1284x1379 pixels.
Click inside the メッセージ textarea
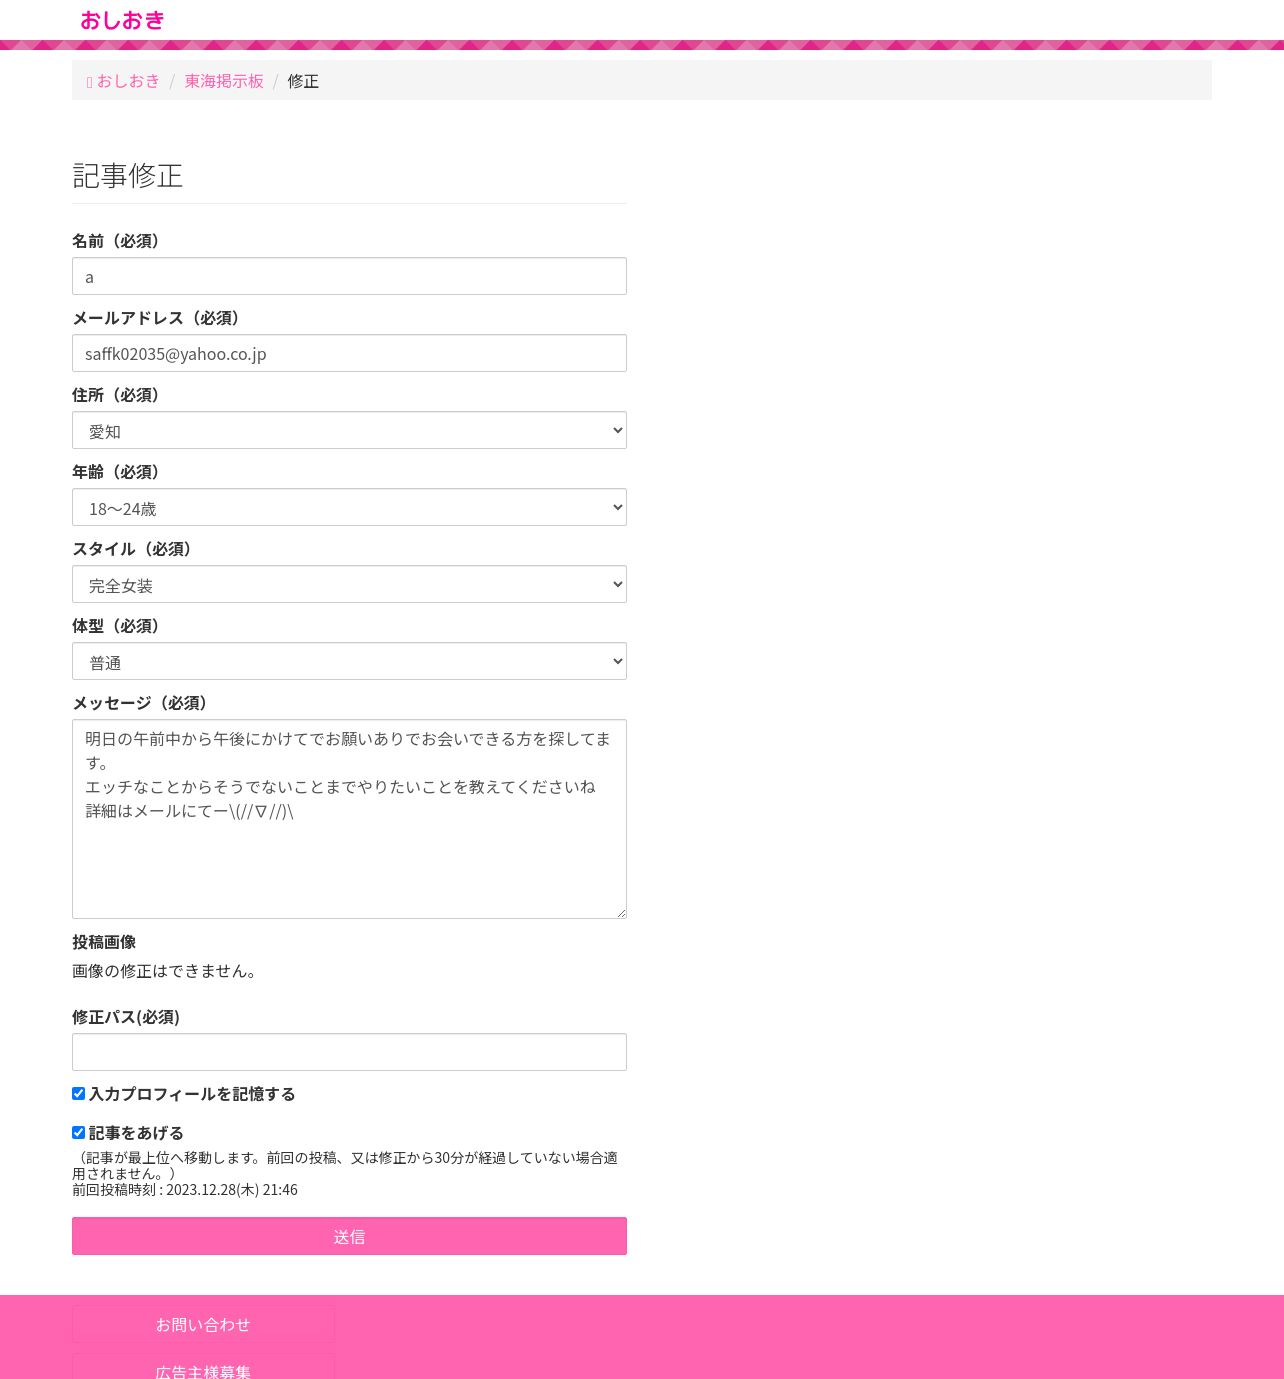[x=349, y=819]
